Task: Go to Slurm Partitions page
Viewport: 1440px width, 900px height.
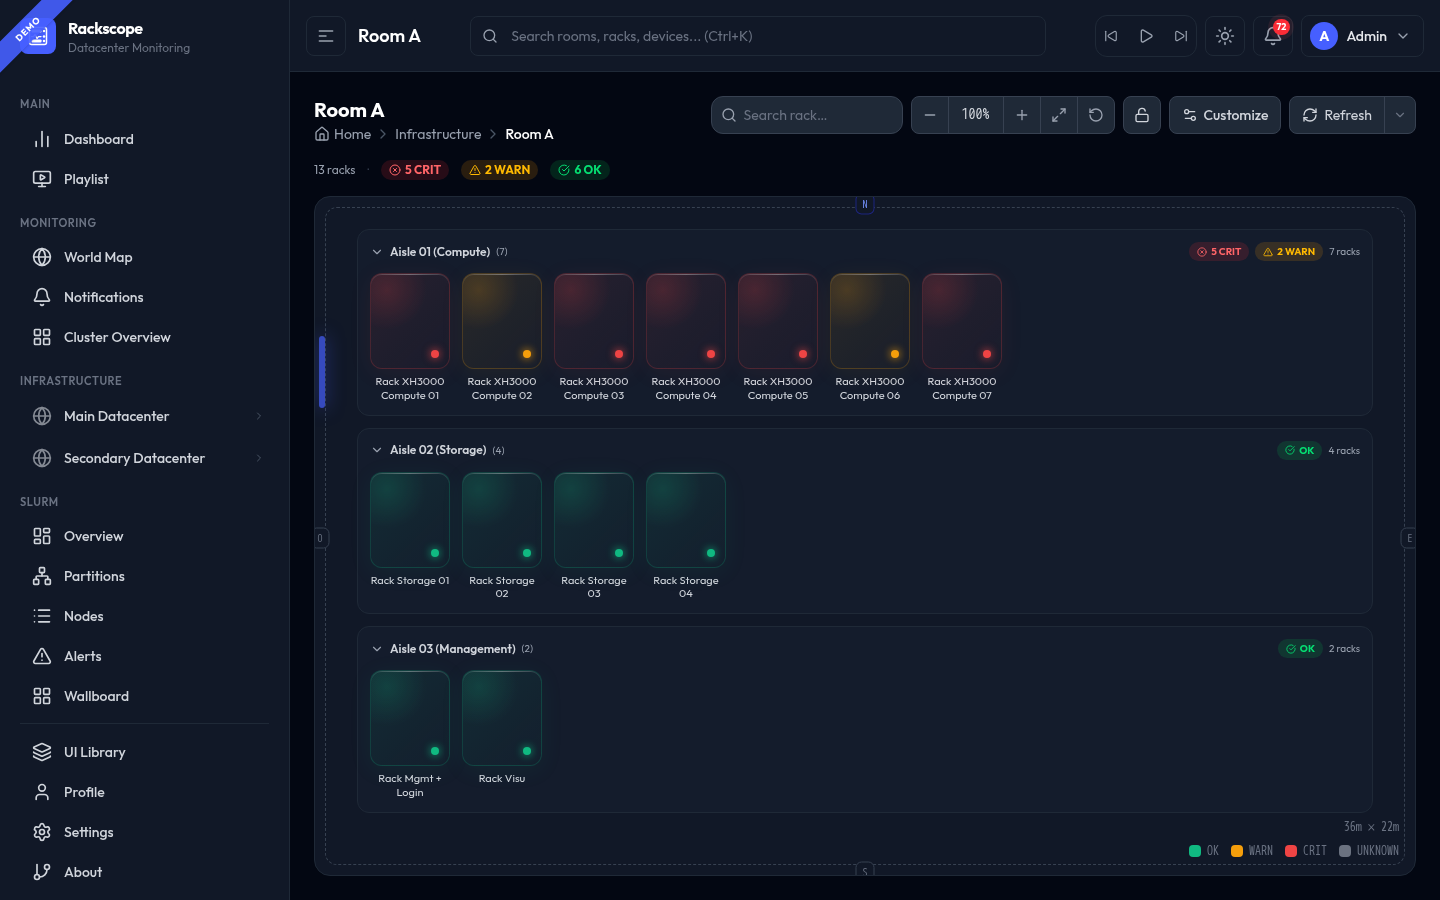Action: [x=94, y=576]
